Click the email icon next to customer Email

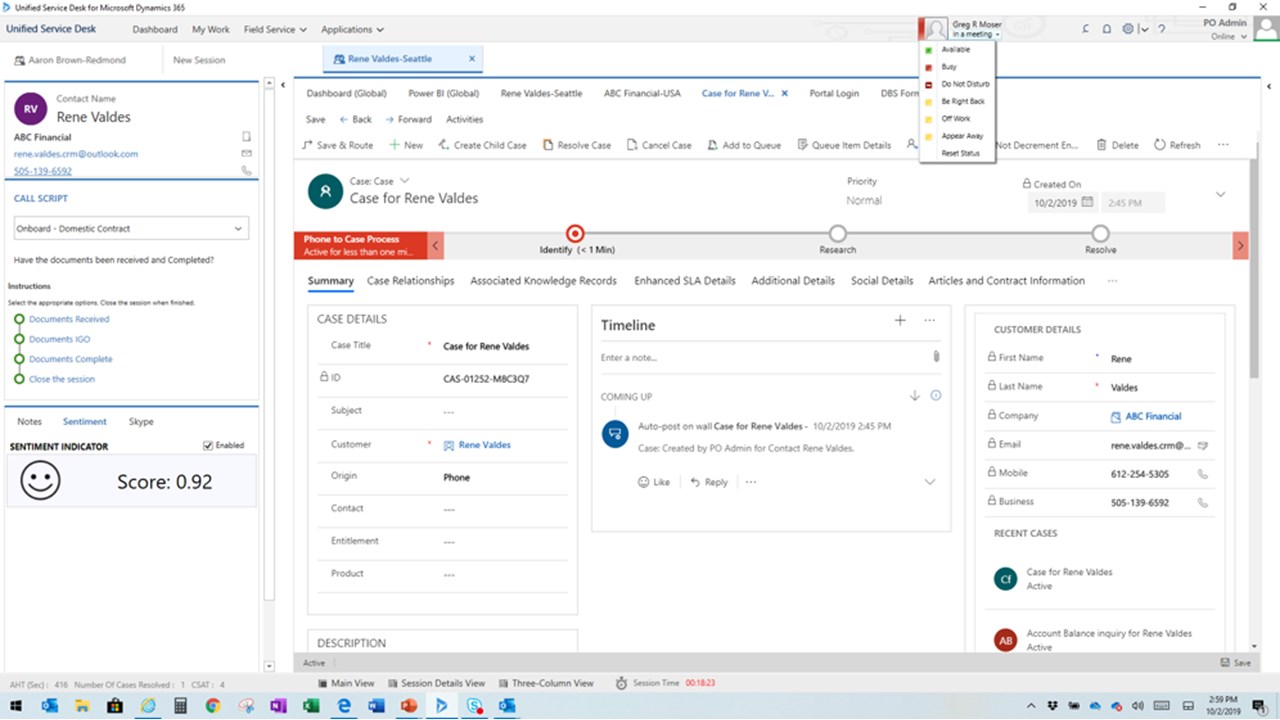(x=1203, y=445)
